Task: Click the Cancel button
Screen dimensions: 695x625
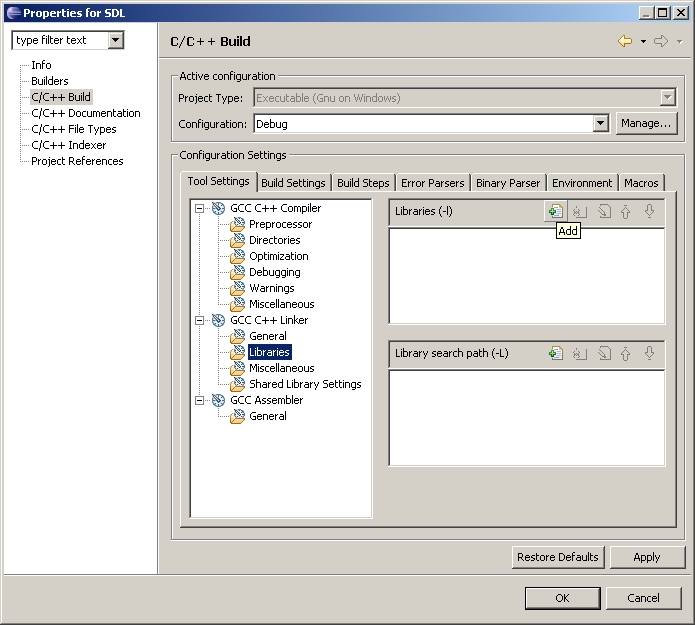Action: 643,598
